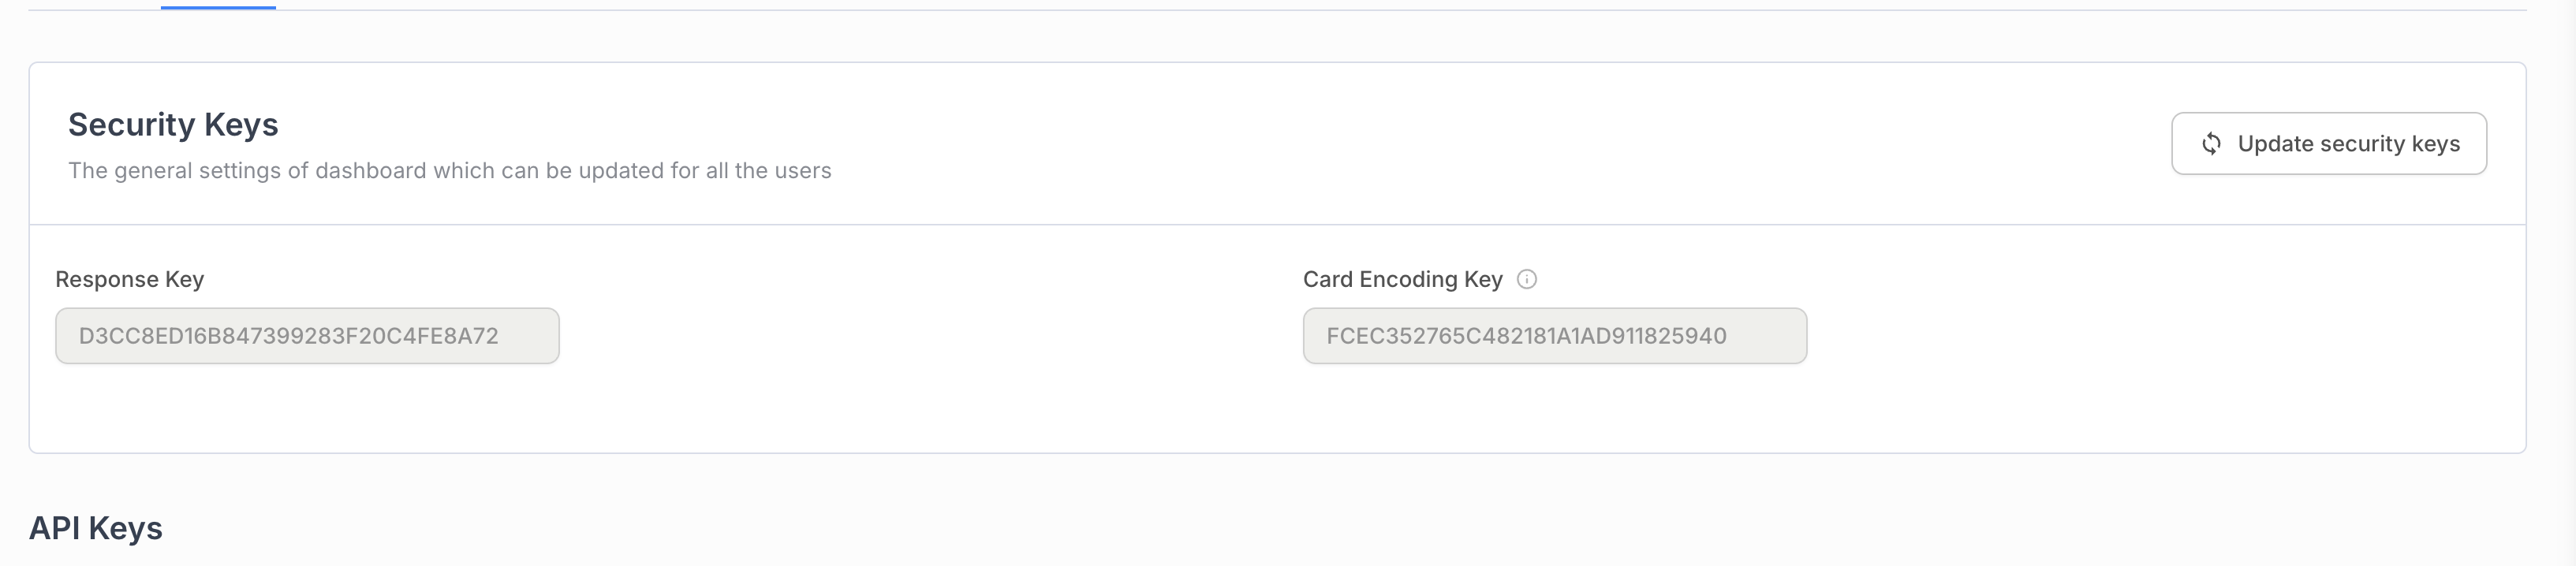The height and width of the screenshot is (566, 2576).
Task: Click the refresh icon on Update security keys
Action: point(2211,144)
